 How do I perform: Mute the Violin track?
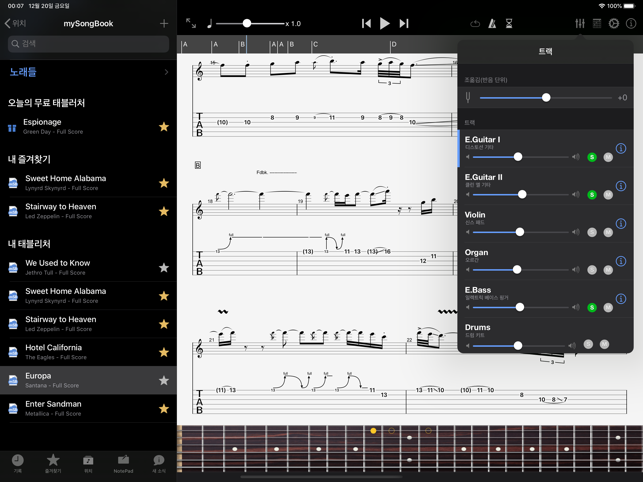[608, 233]
